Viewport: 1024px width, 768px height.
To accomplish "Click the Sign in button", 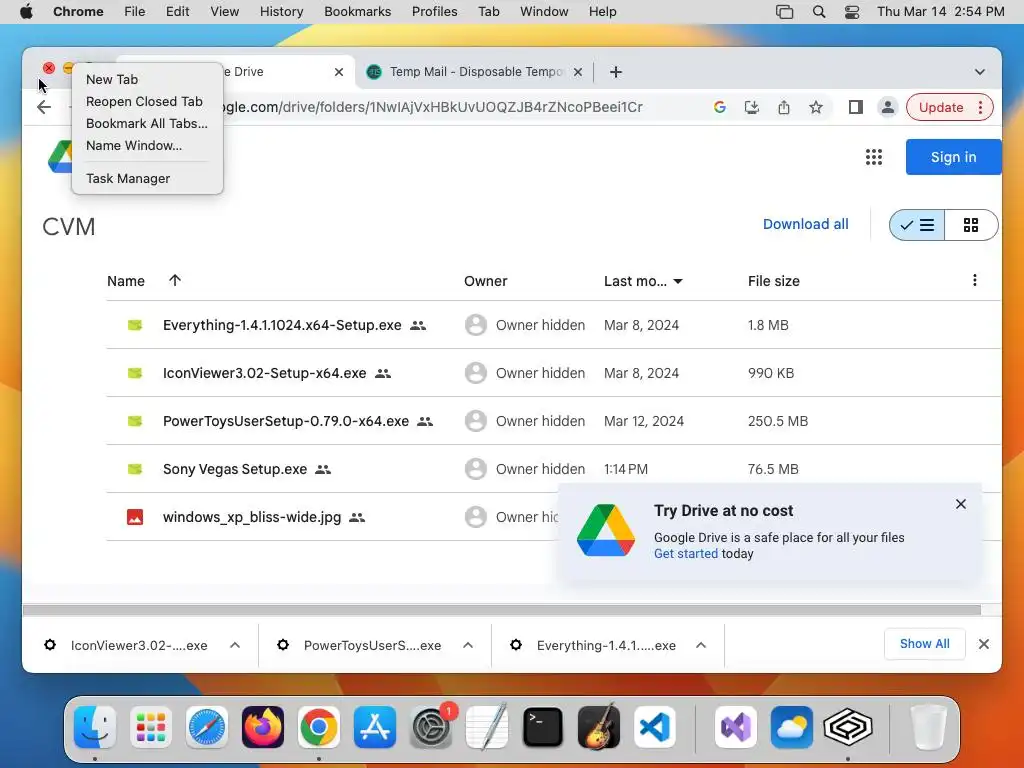I will tap(953, 157).
